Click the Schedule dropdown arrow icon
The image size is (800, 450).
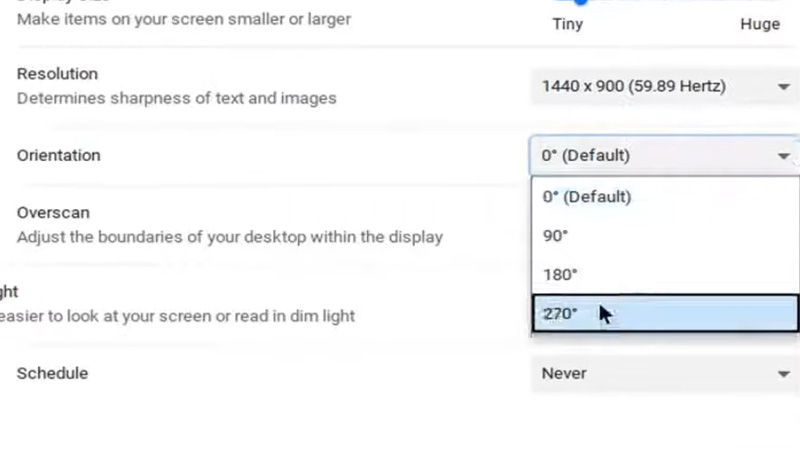(x=784, y=374)
